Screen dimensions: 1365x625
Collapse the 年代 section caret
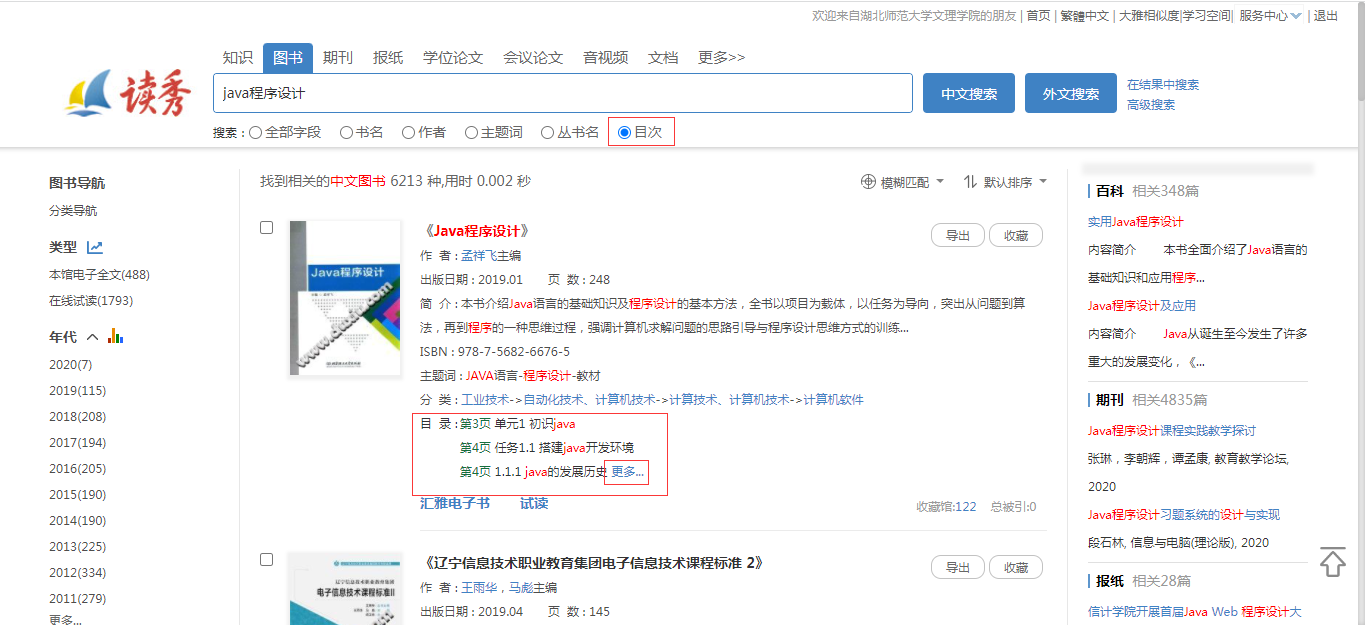point(92,338)
